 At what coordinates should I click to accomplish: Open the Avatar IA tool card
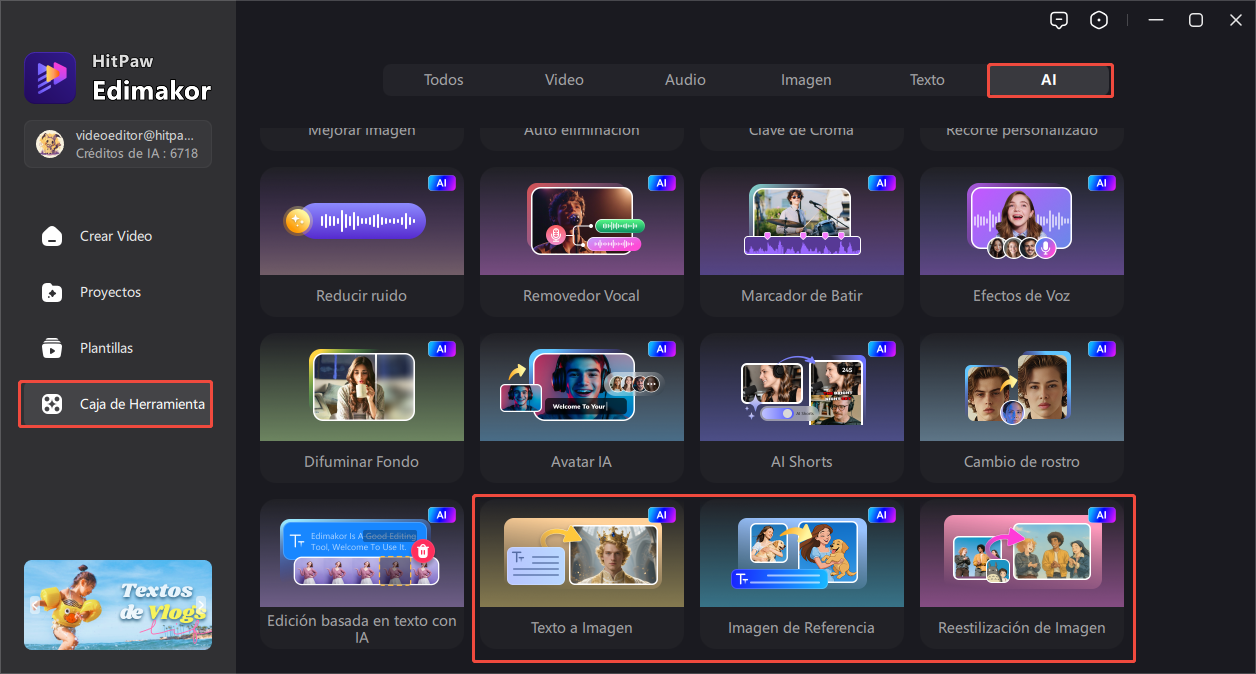(581, 405)
